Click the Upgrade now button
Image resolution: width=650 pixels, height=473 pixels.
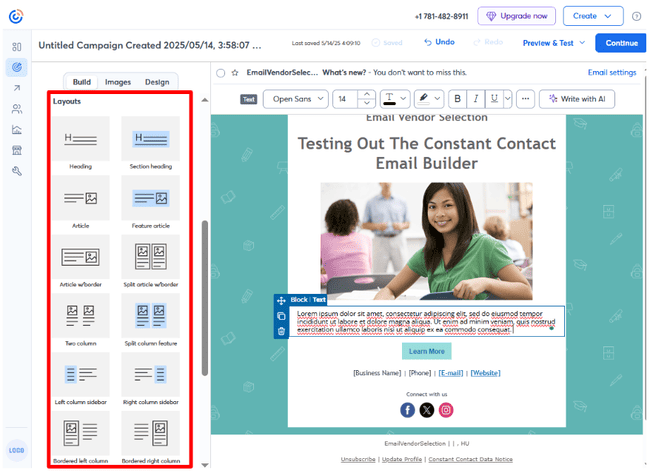pyautogui.click(x=516, y=16)
